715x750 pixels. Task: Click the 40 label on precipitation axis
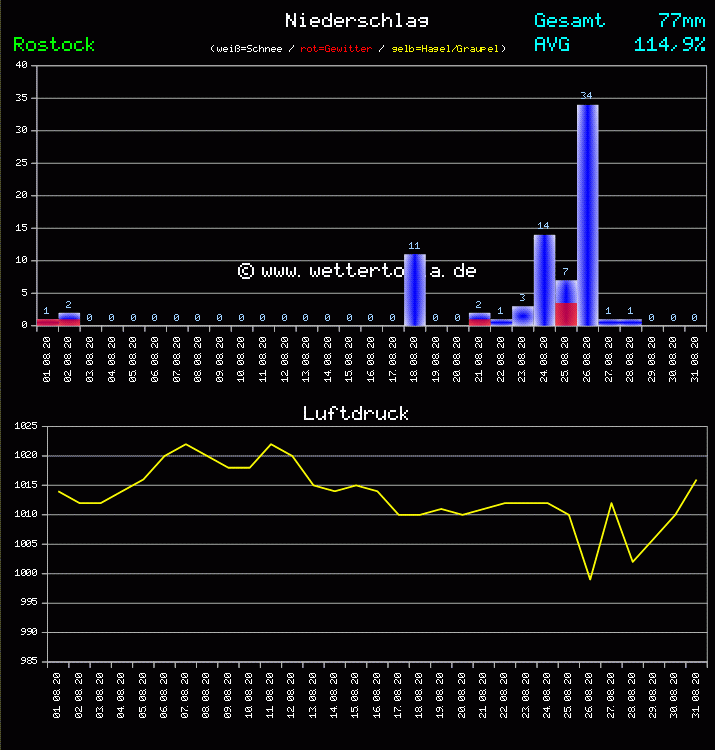pyautogui.click(x=21, y=66)
